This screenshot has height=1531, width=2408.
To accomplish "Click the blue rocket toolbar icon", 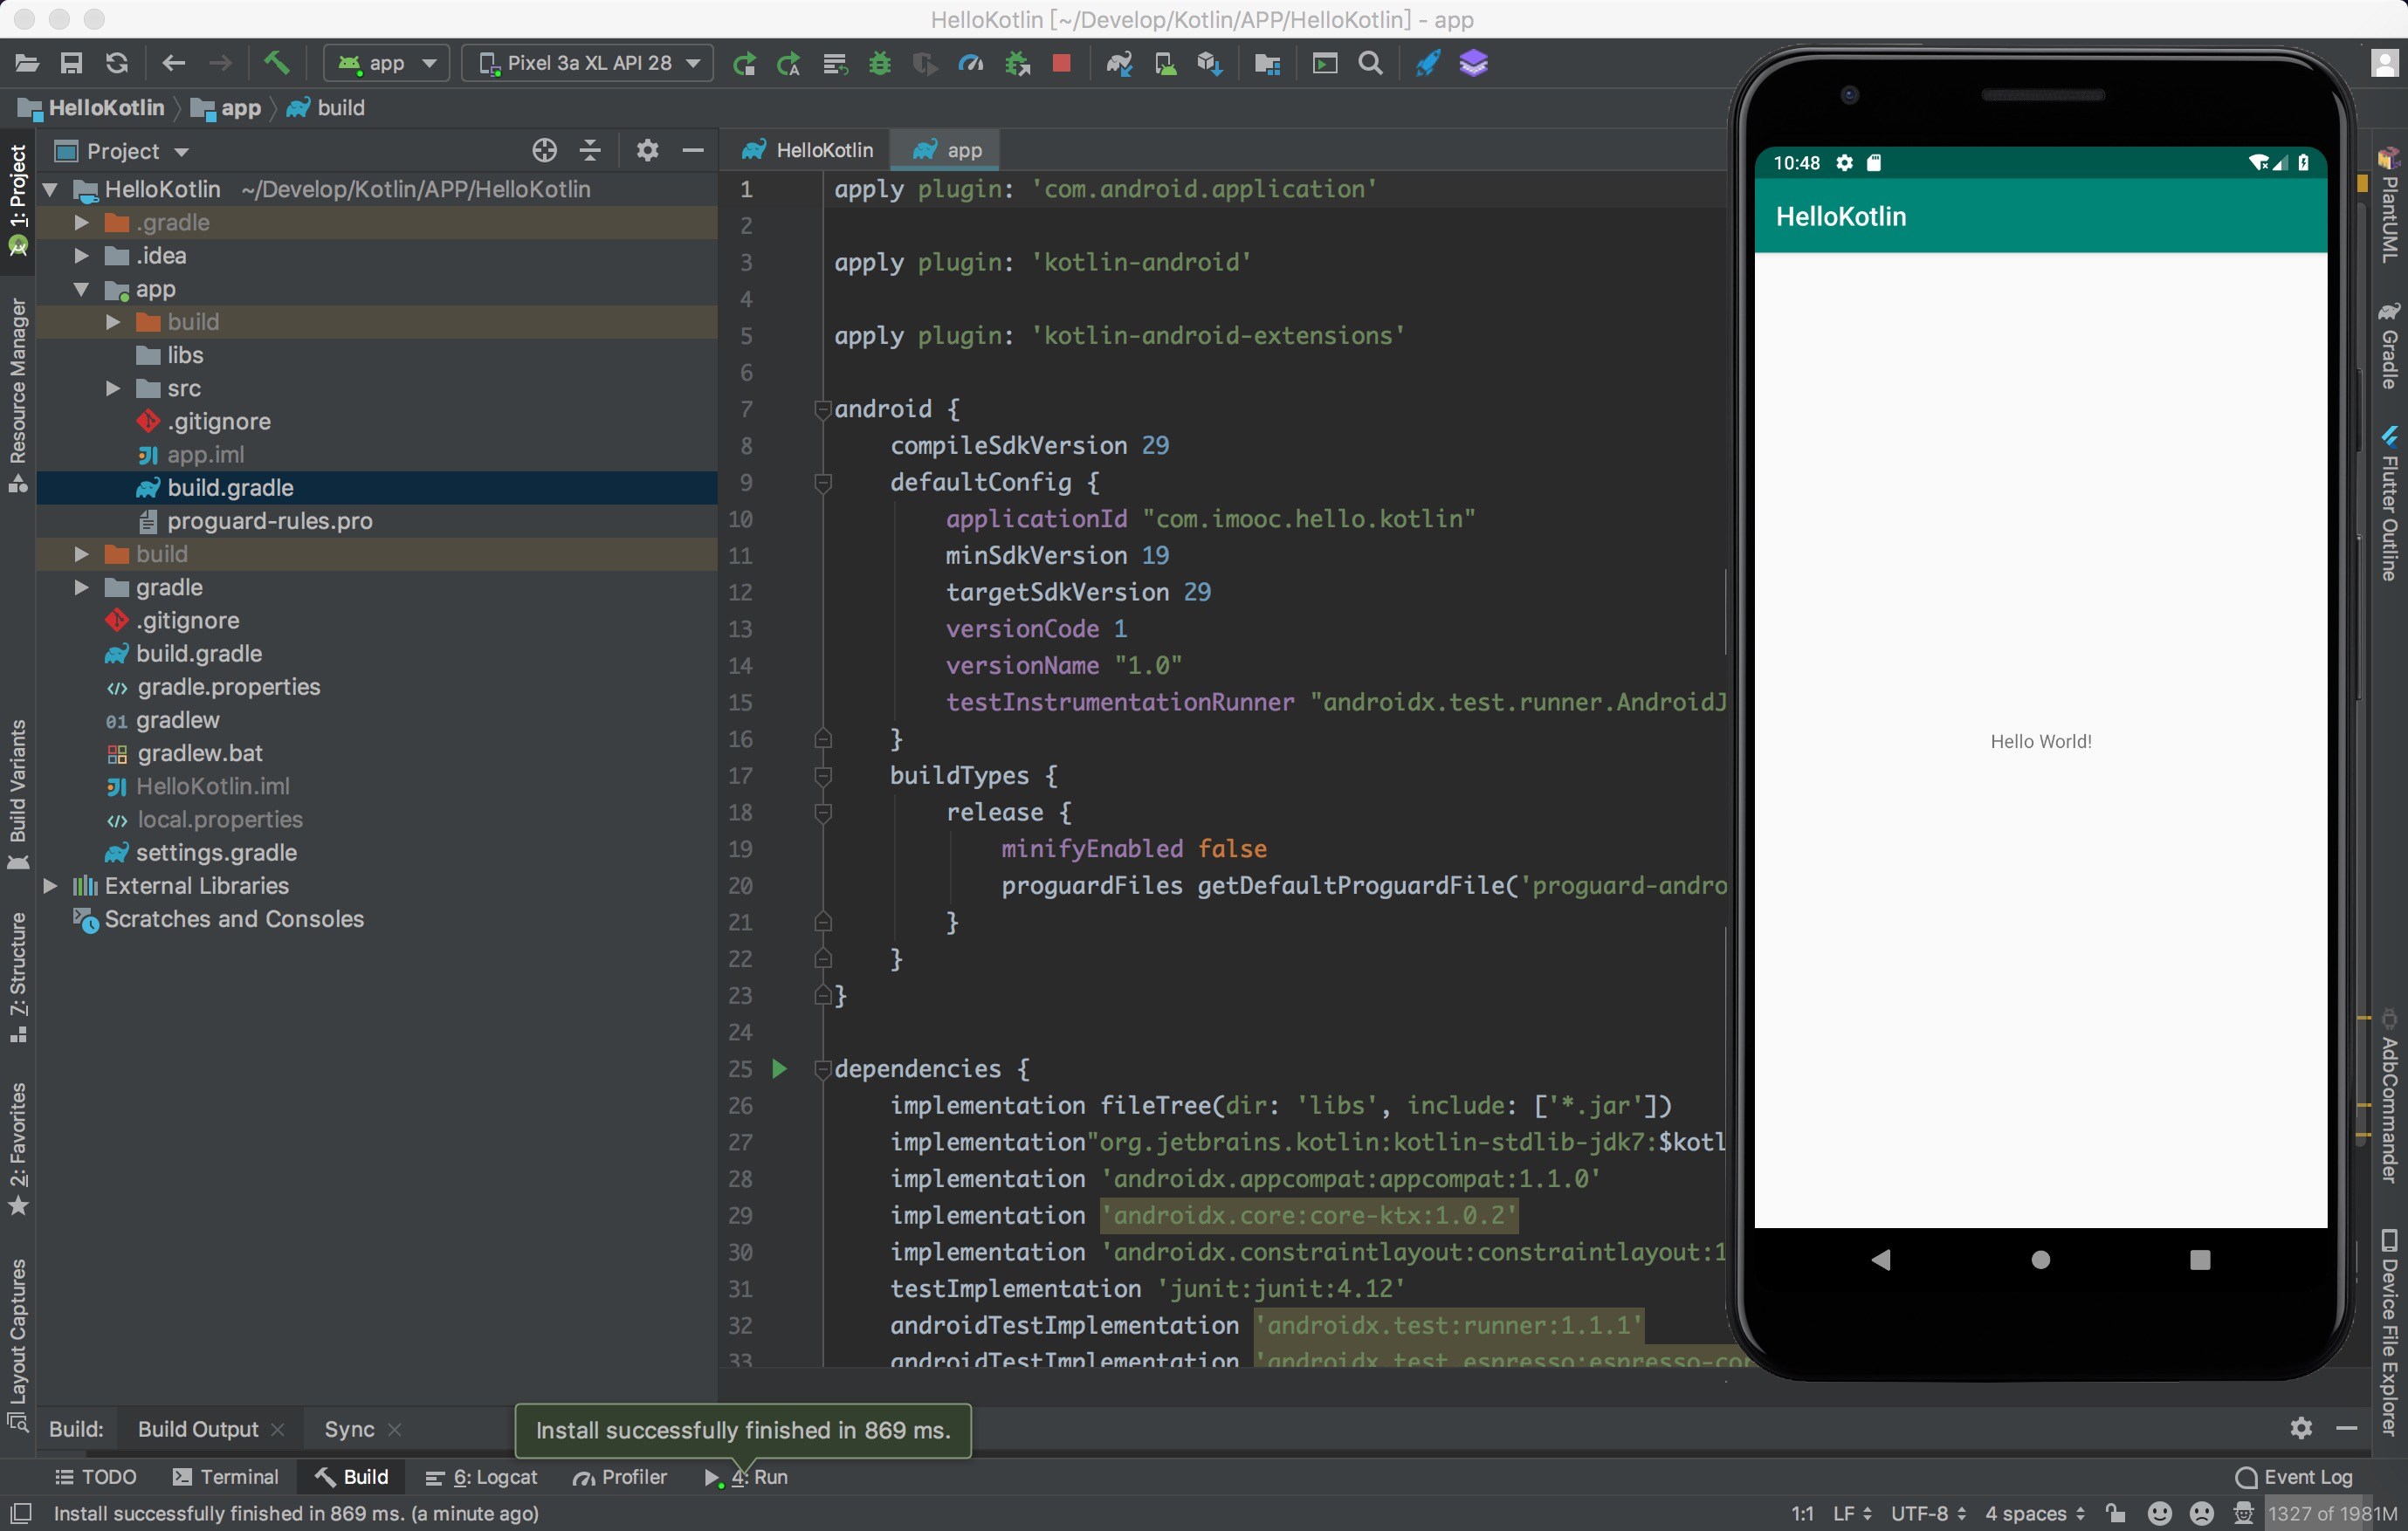I will point(1428,64).
